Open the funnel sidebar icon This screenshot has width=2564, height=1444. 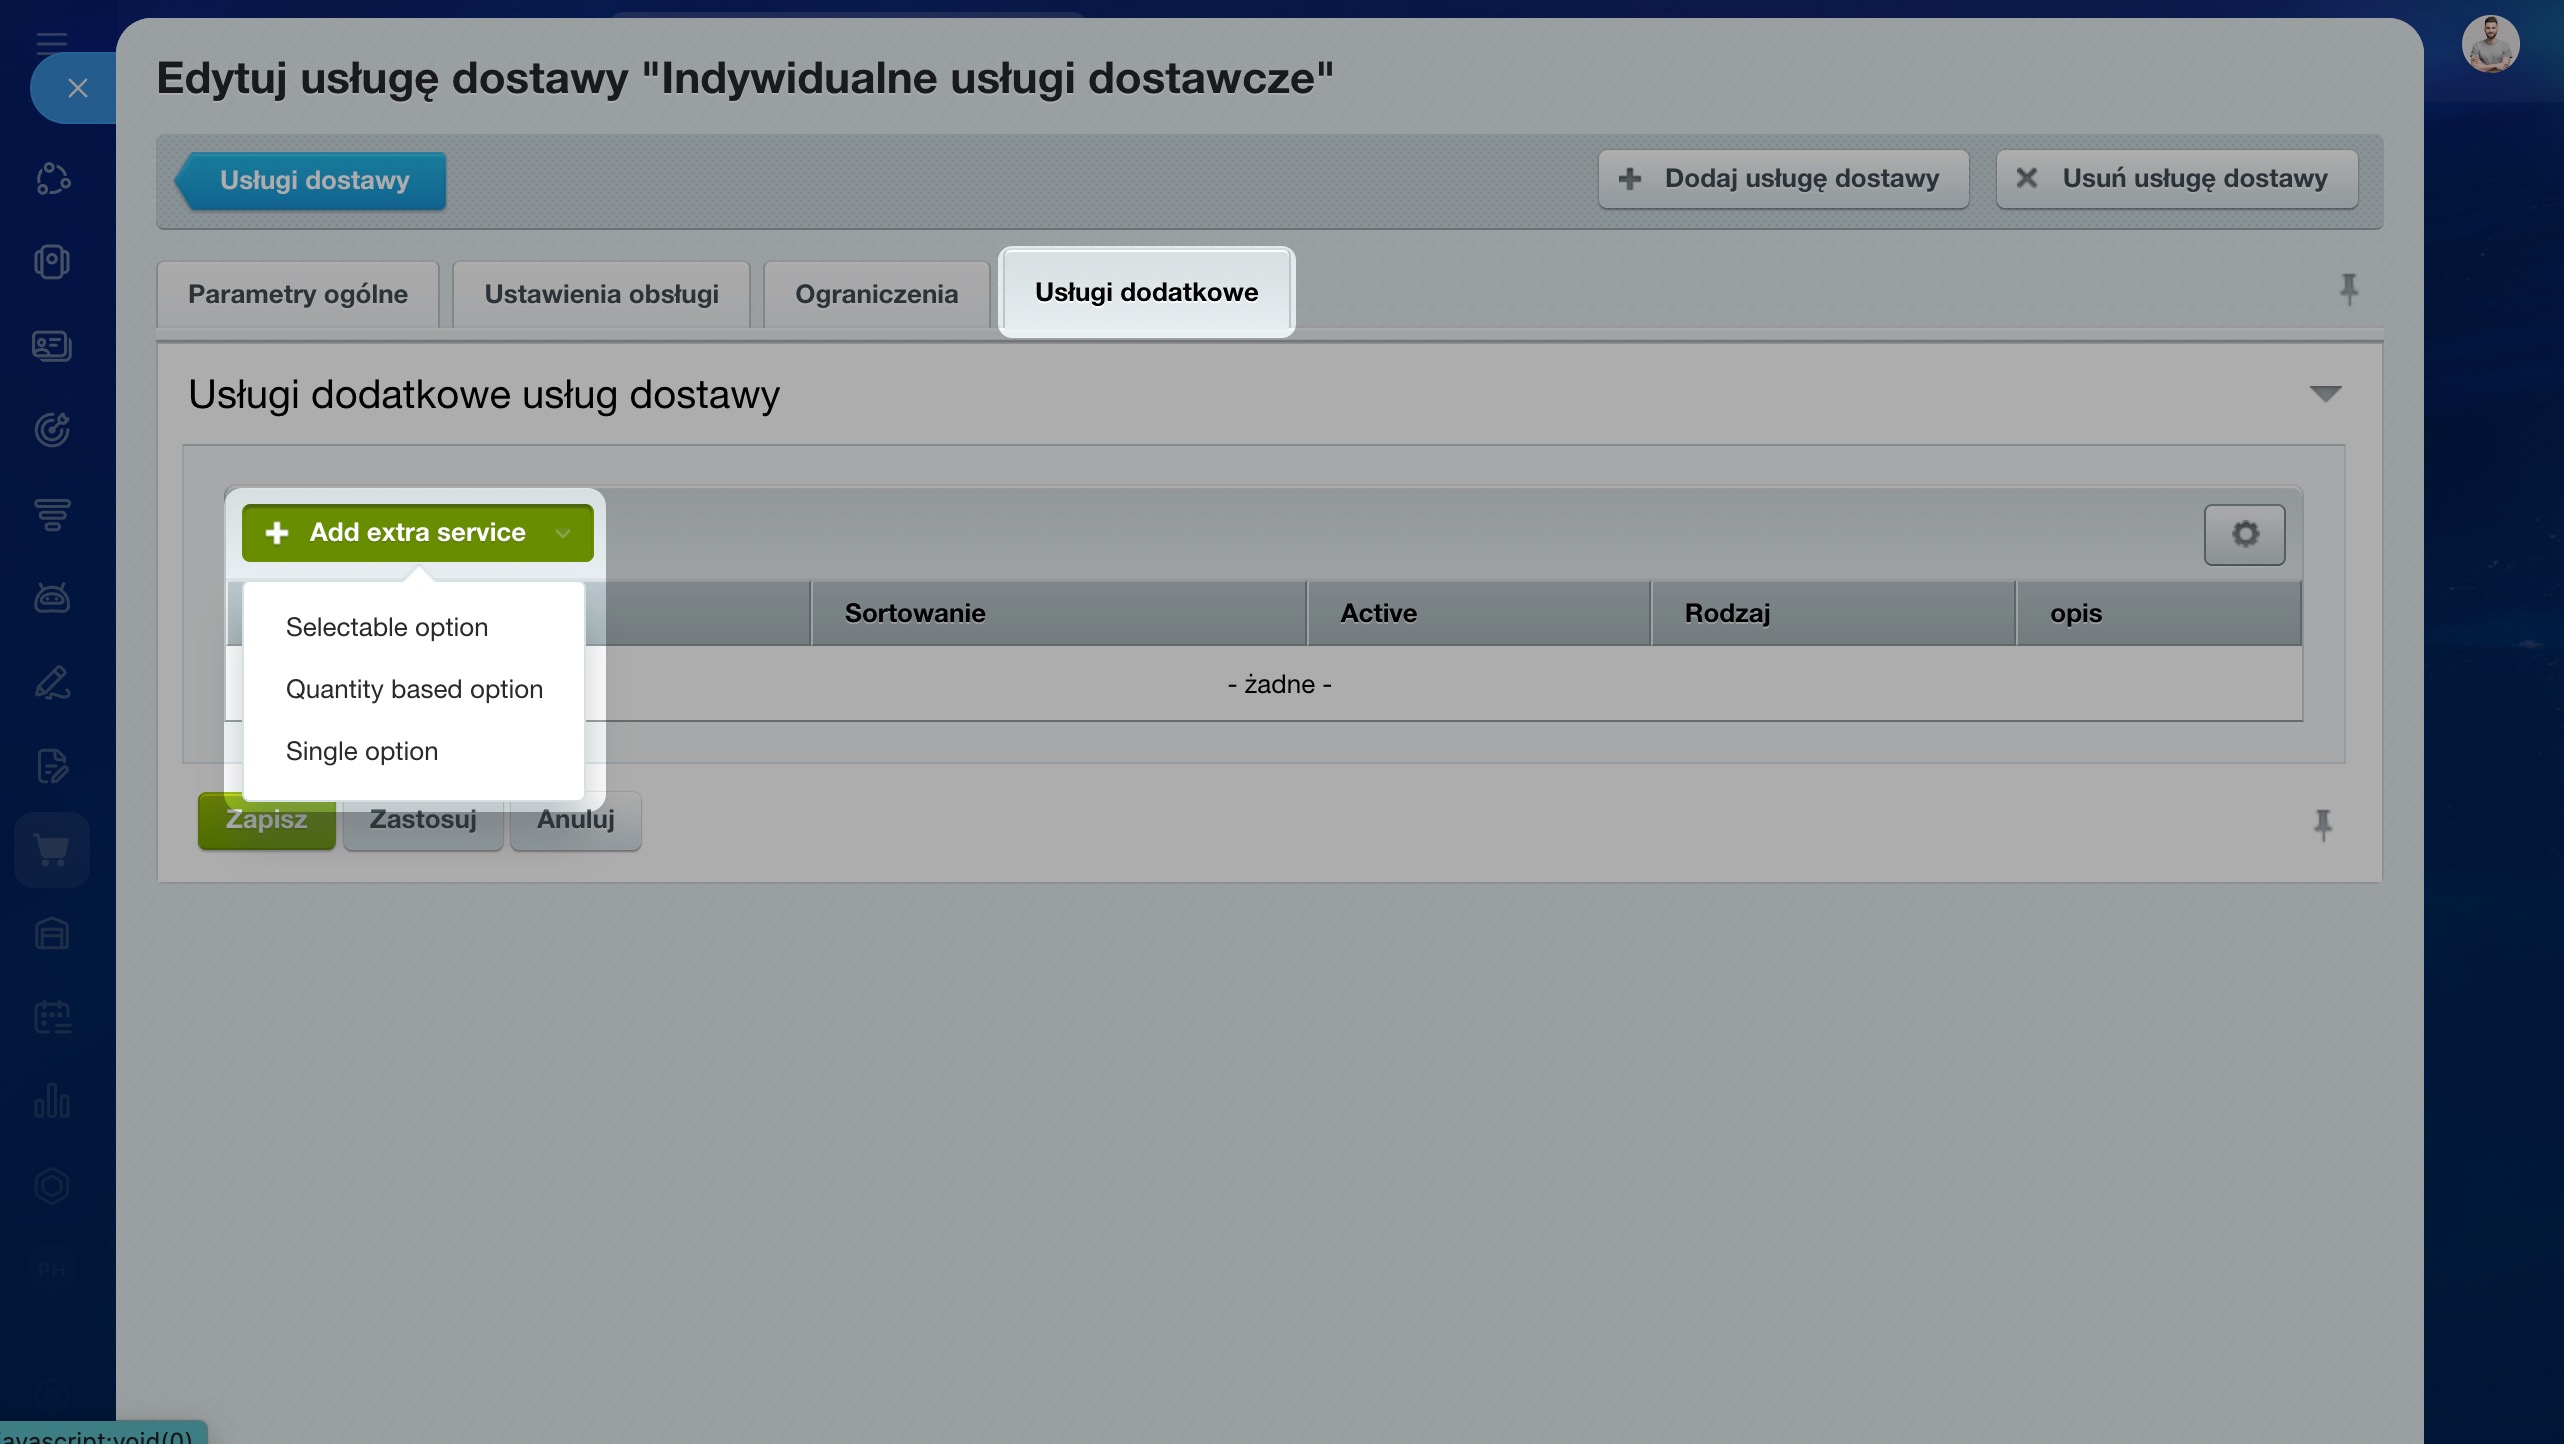click(52, 514)
